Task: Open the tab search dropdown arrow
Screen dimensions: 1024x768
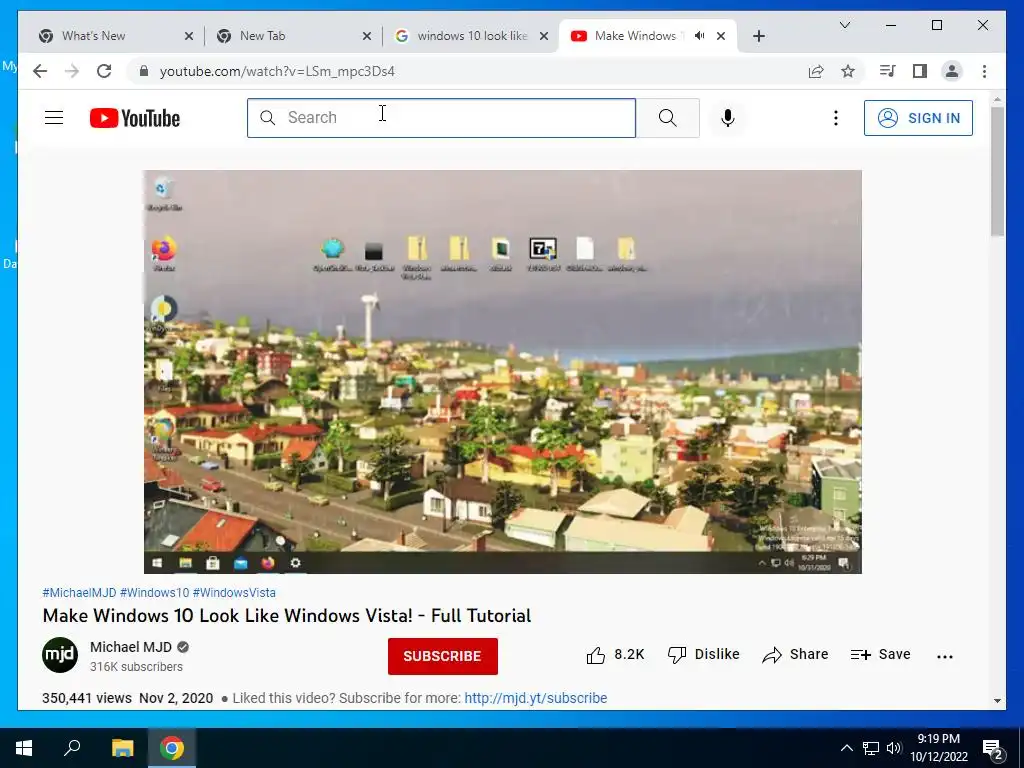Action: pyautogui.click(x=844, y=25)
